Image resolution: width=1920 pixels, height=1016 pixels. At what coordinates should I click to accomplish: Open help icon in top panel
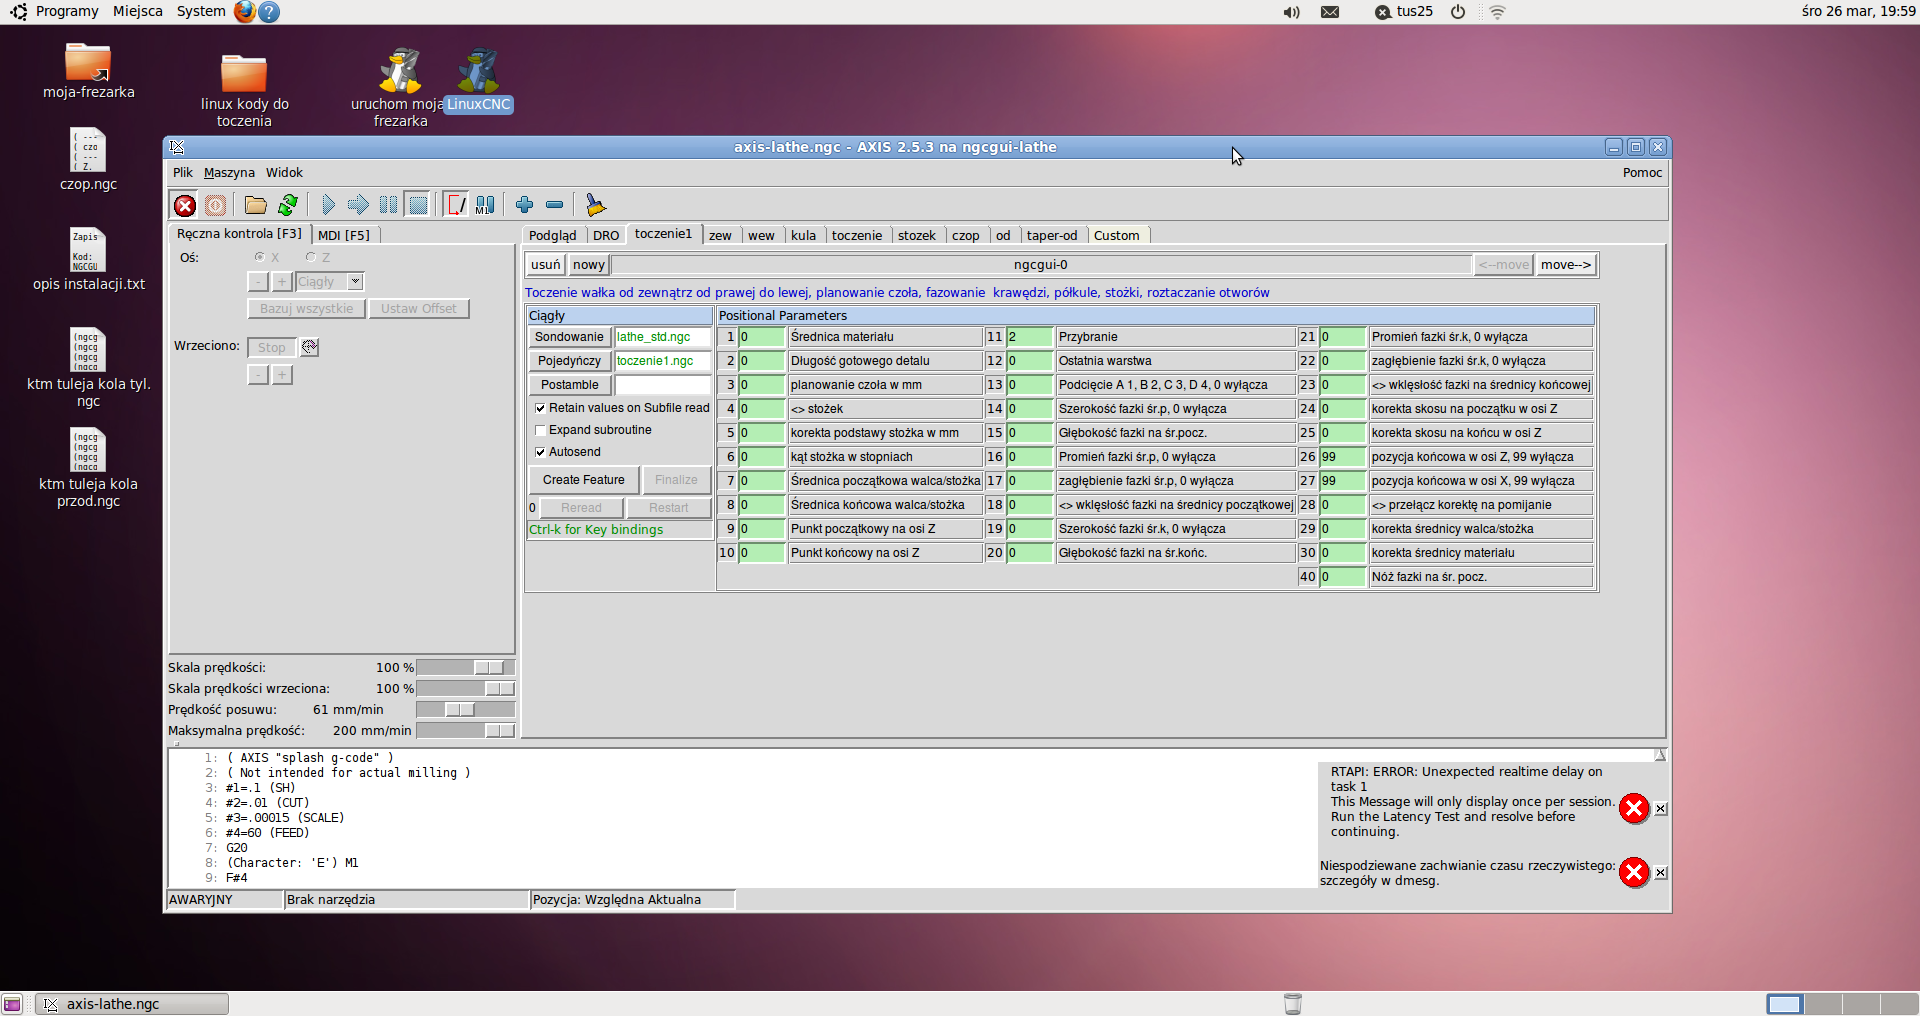coord(268,12)
